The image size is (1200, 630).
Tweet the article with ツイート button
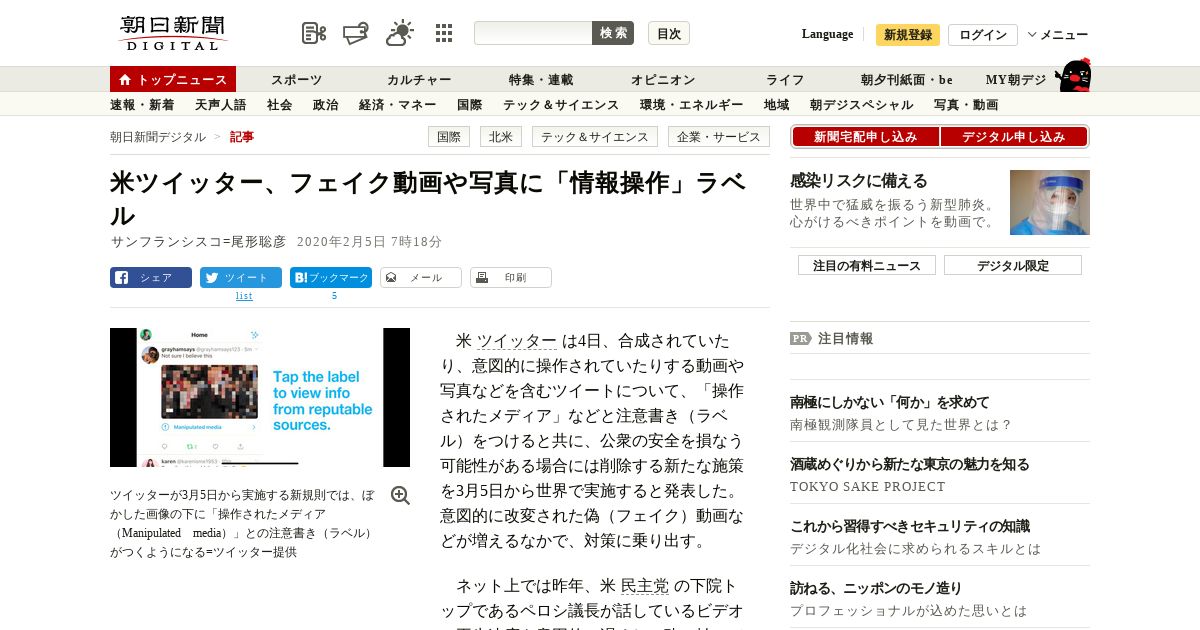(x=241, y=278)
